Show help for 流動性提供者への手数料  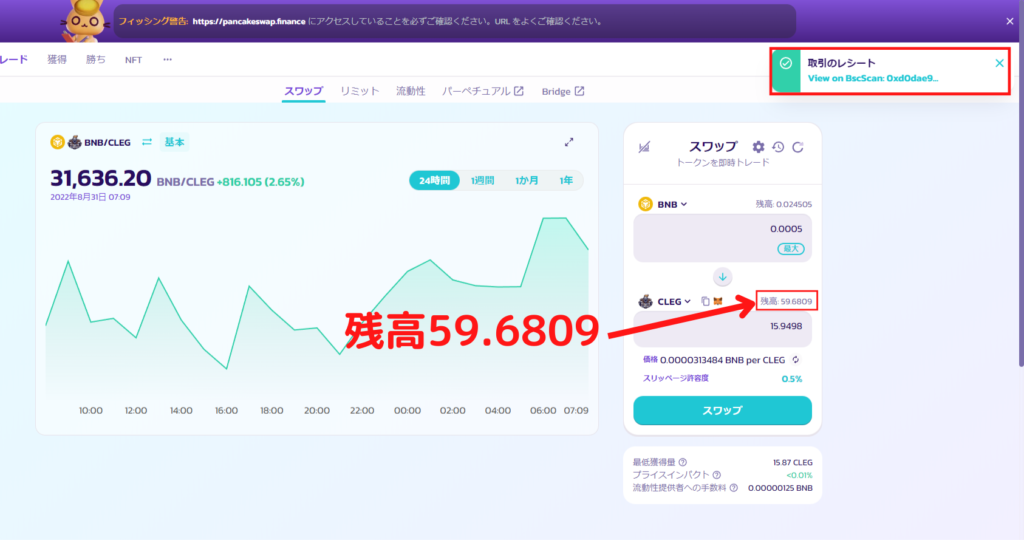click(x=733, y=488)
